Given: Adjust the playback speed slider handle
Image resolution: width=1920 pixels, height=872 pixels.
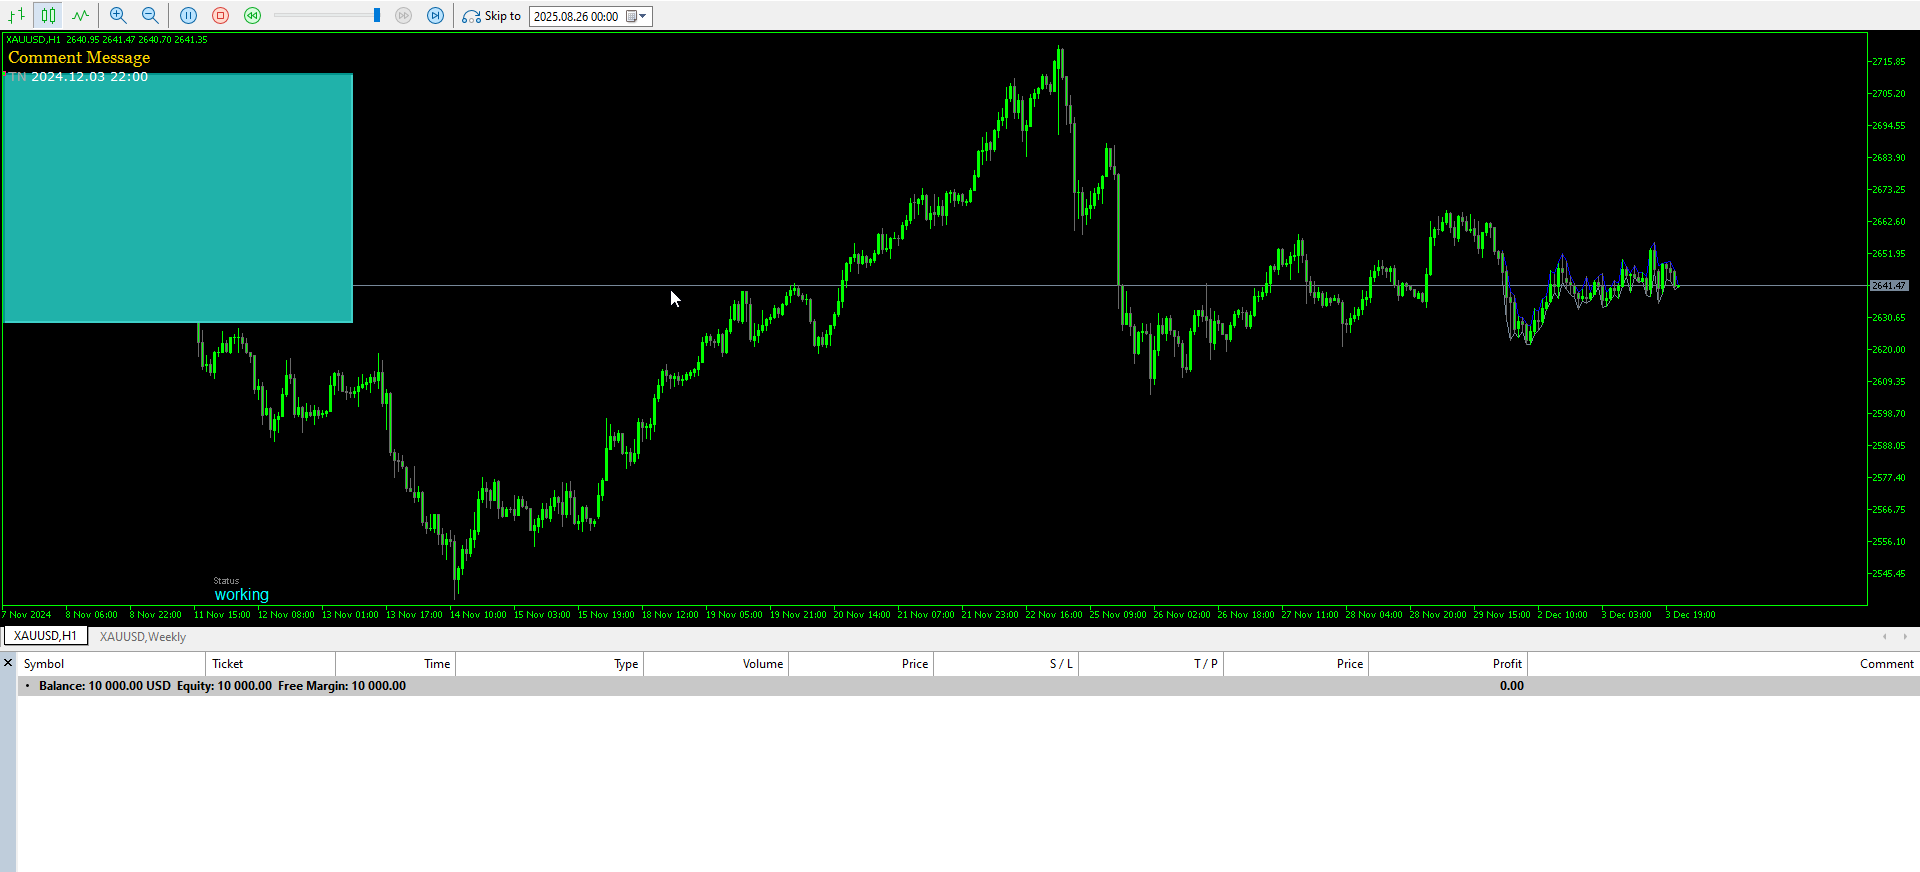Looking at the screenshot, I should pyautogui.click(x=377, y=15).
